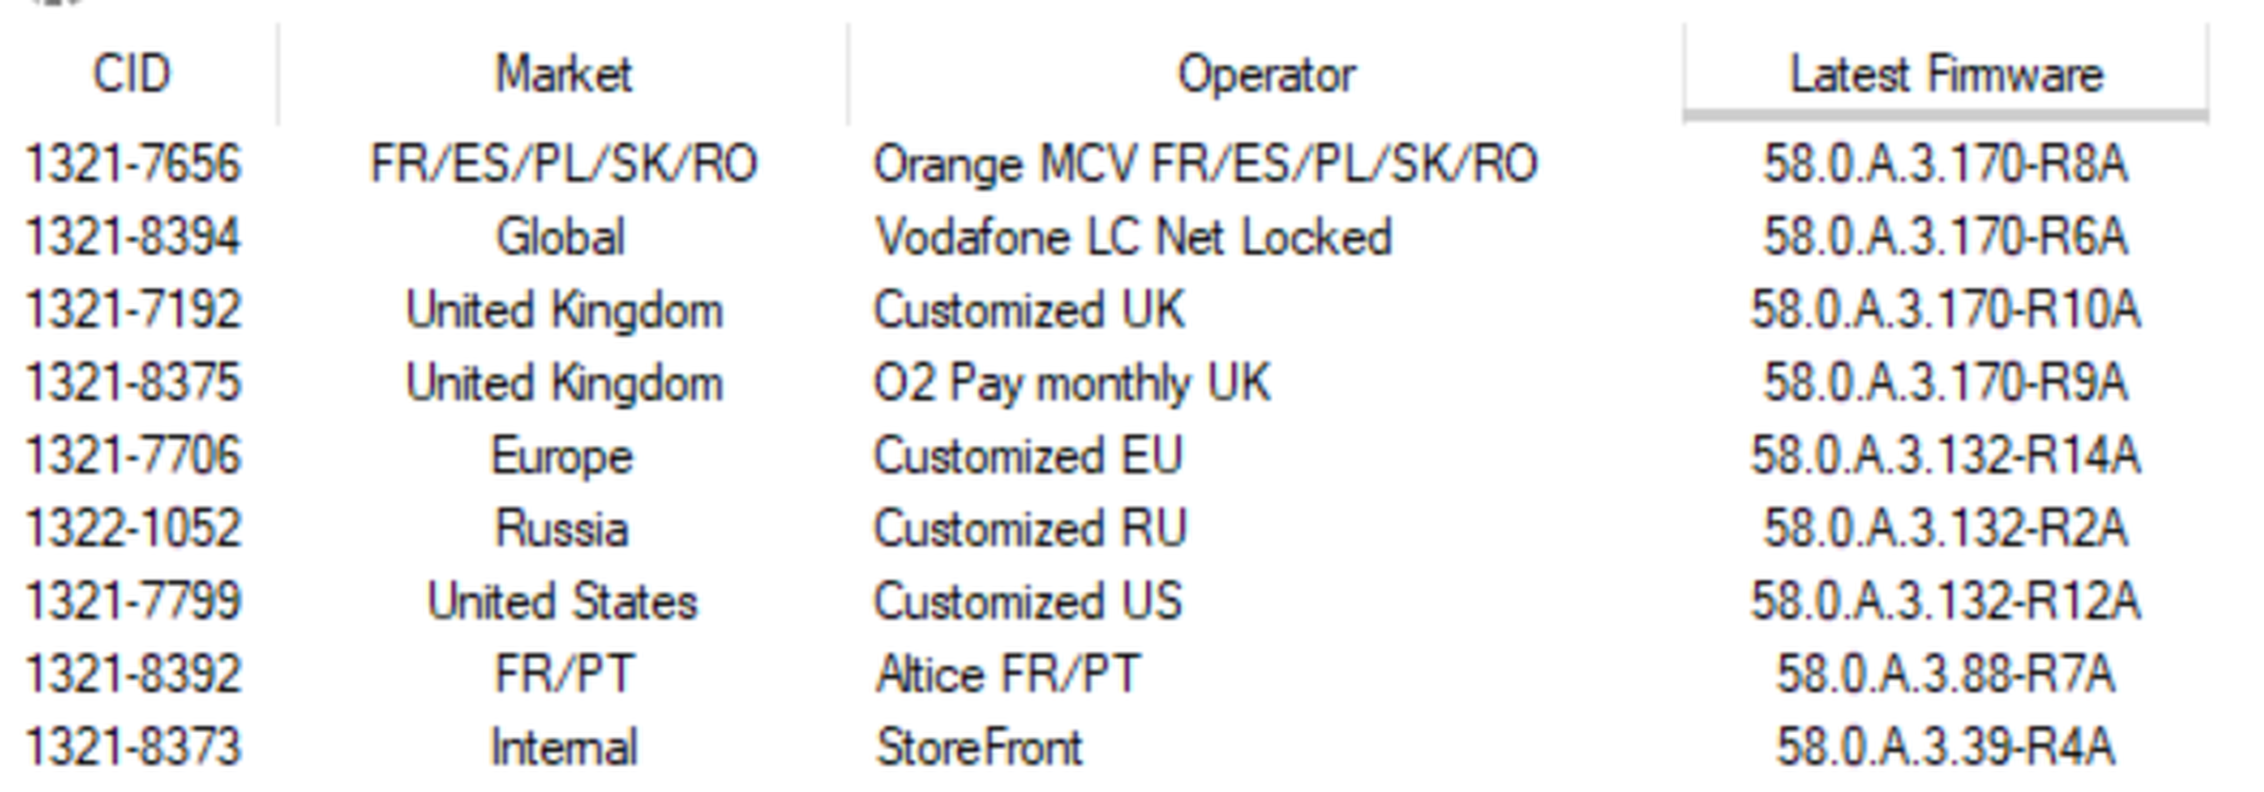Select the Customized US operator row
Viewport: 2264px width, 792px height.
(x=1028, y=602)
